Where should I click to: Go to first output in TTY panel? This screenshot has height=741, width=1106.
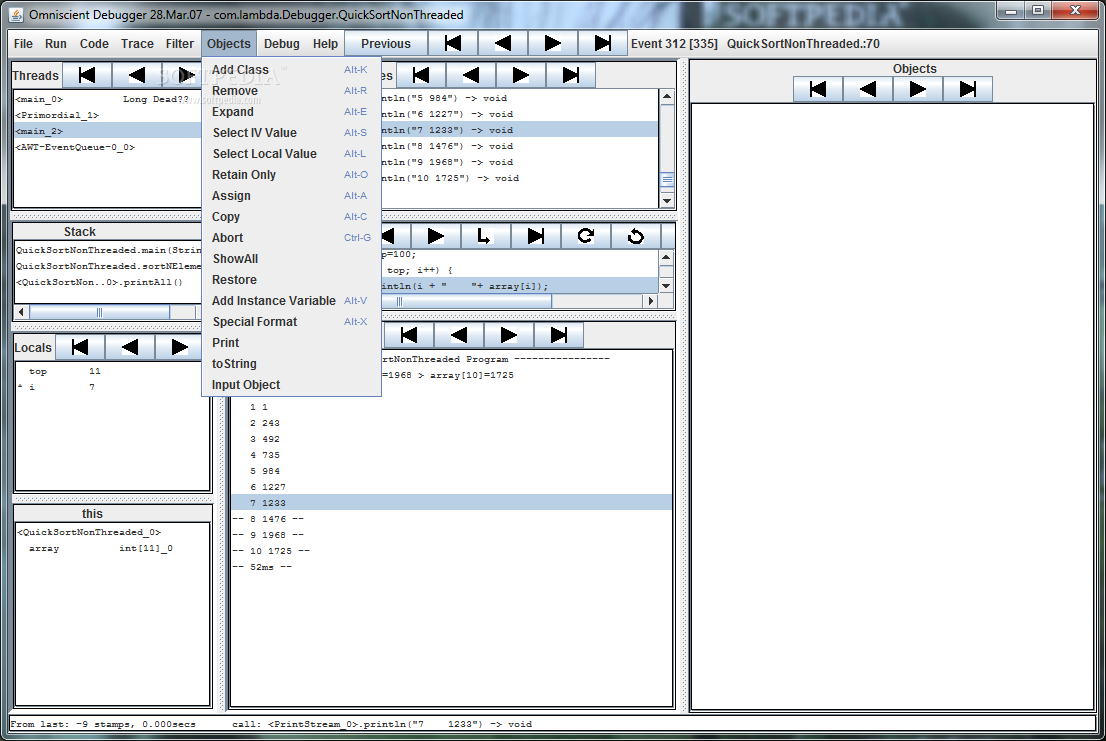(x=408, y=335)
